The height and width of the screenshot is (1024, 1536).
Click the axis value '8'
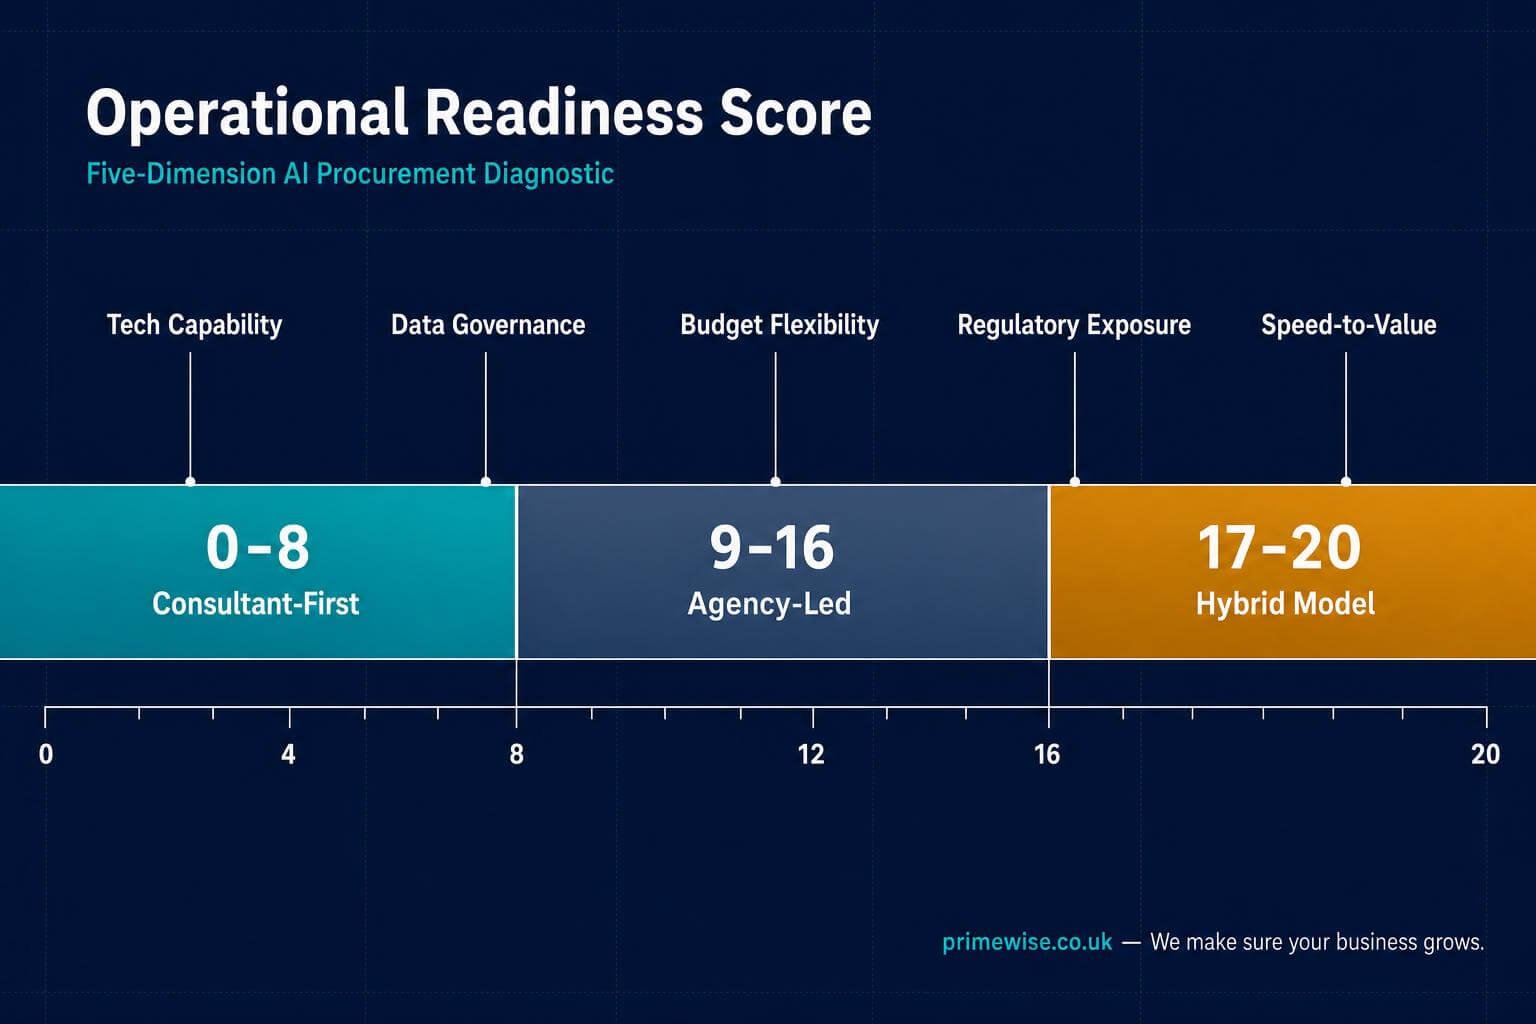click(516, 754)
